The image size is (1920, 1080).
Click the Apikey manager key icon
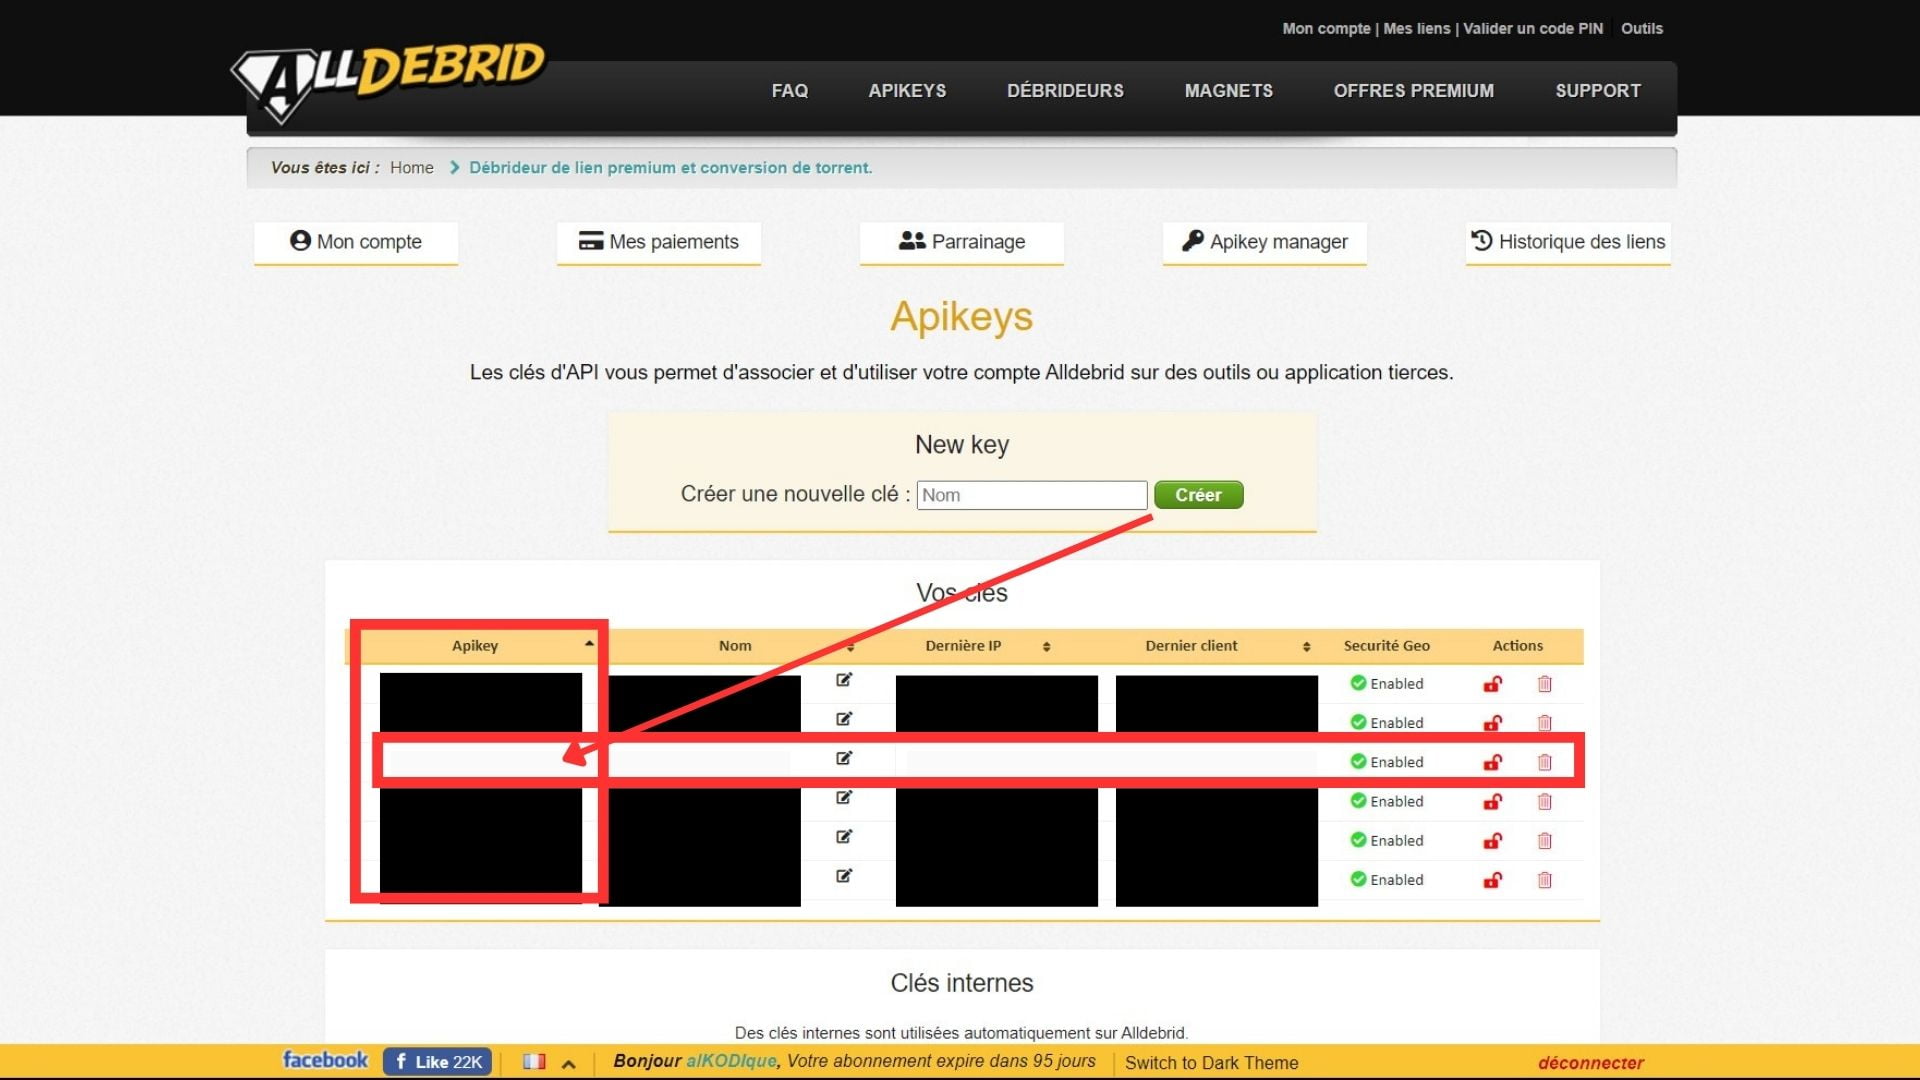click(1192, 241)
